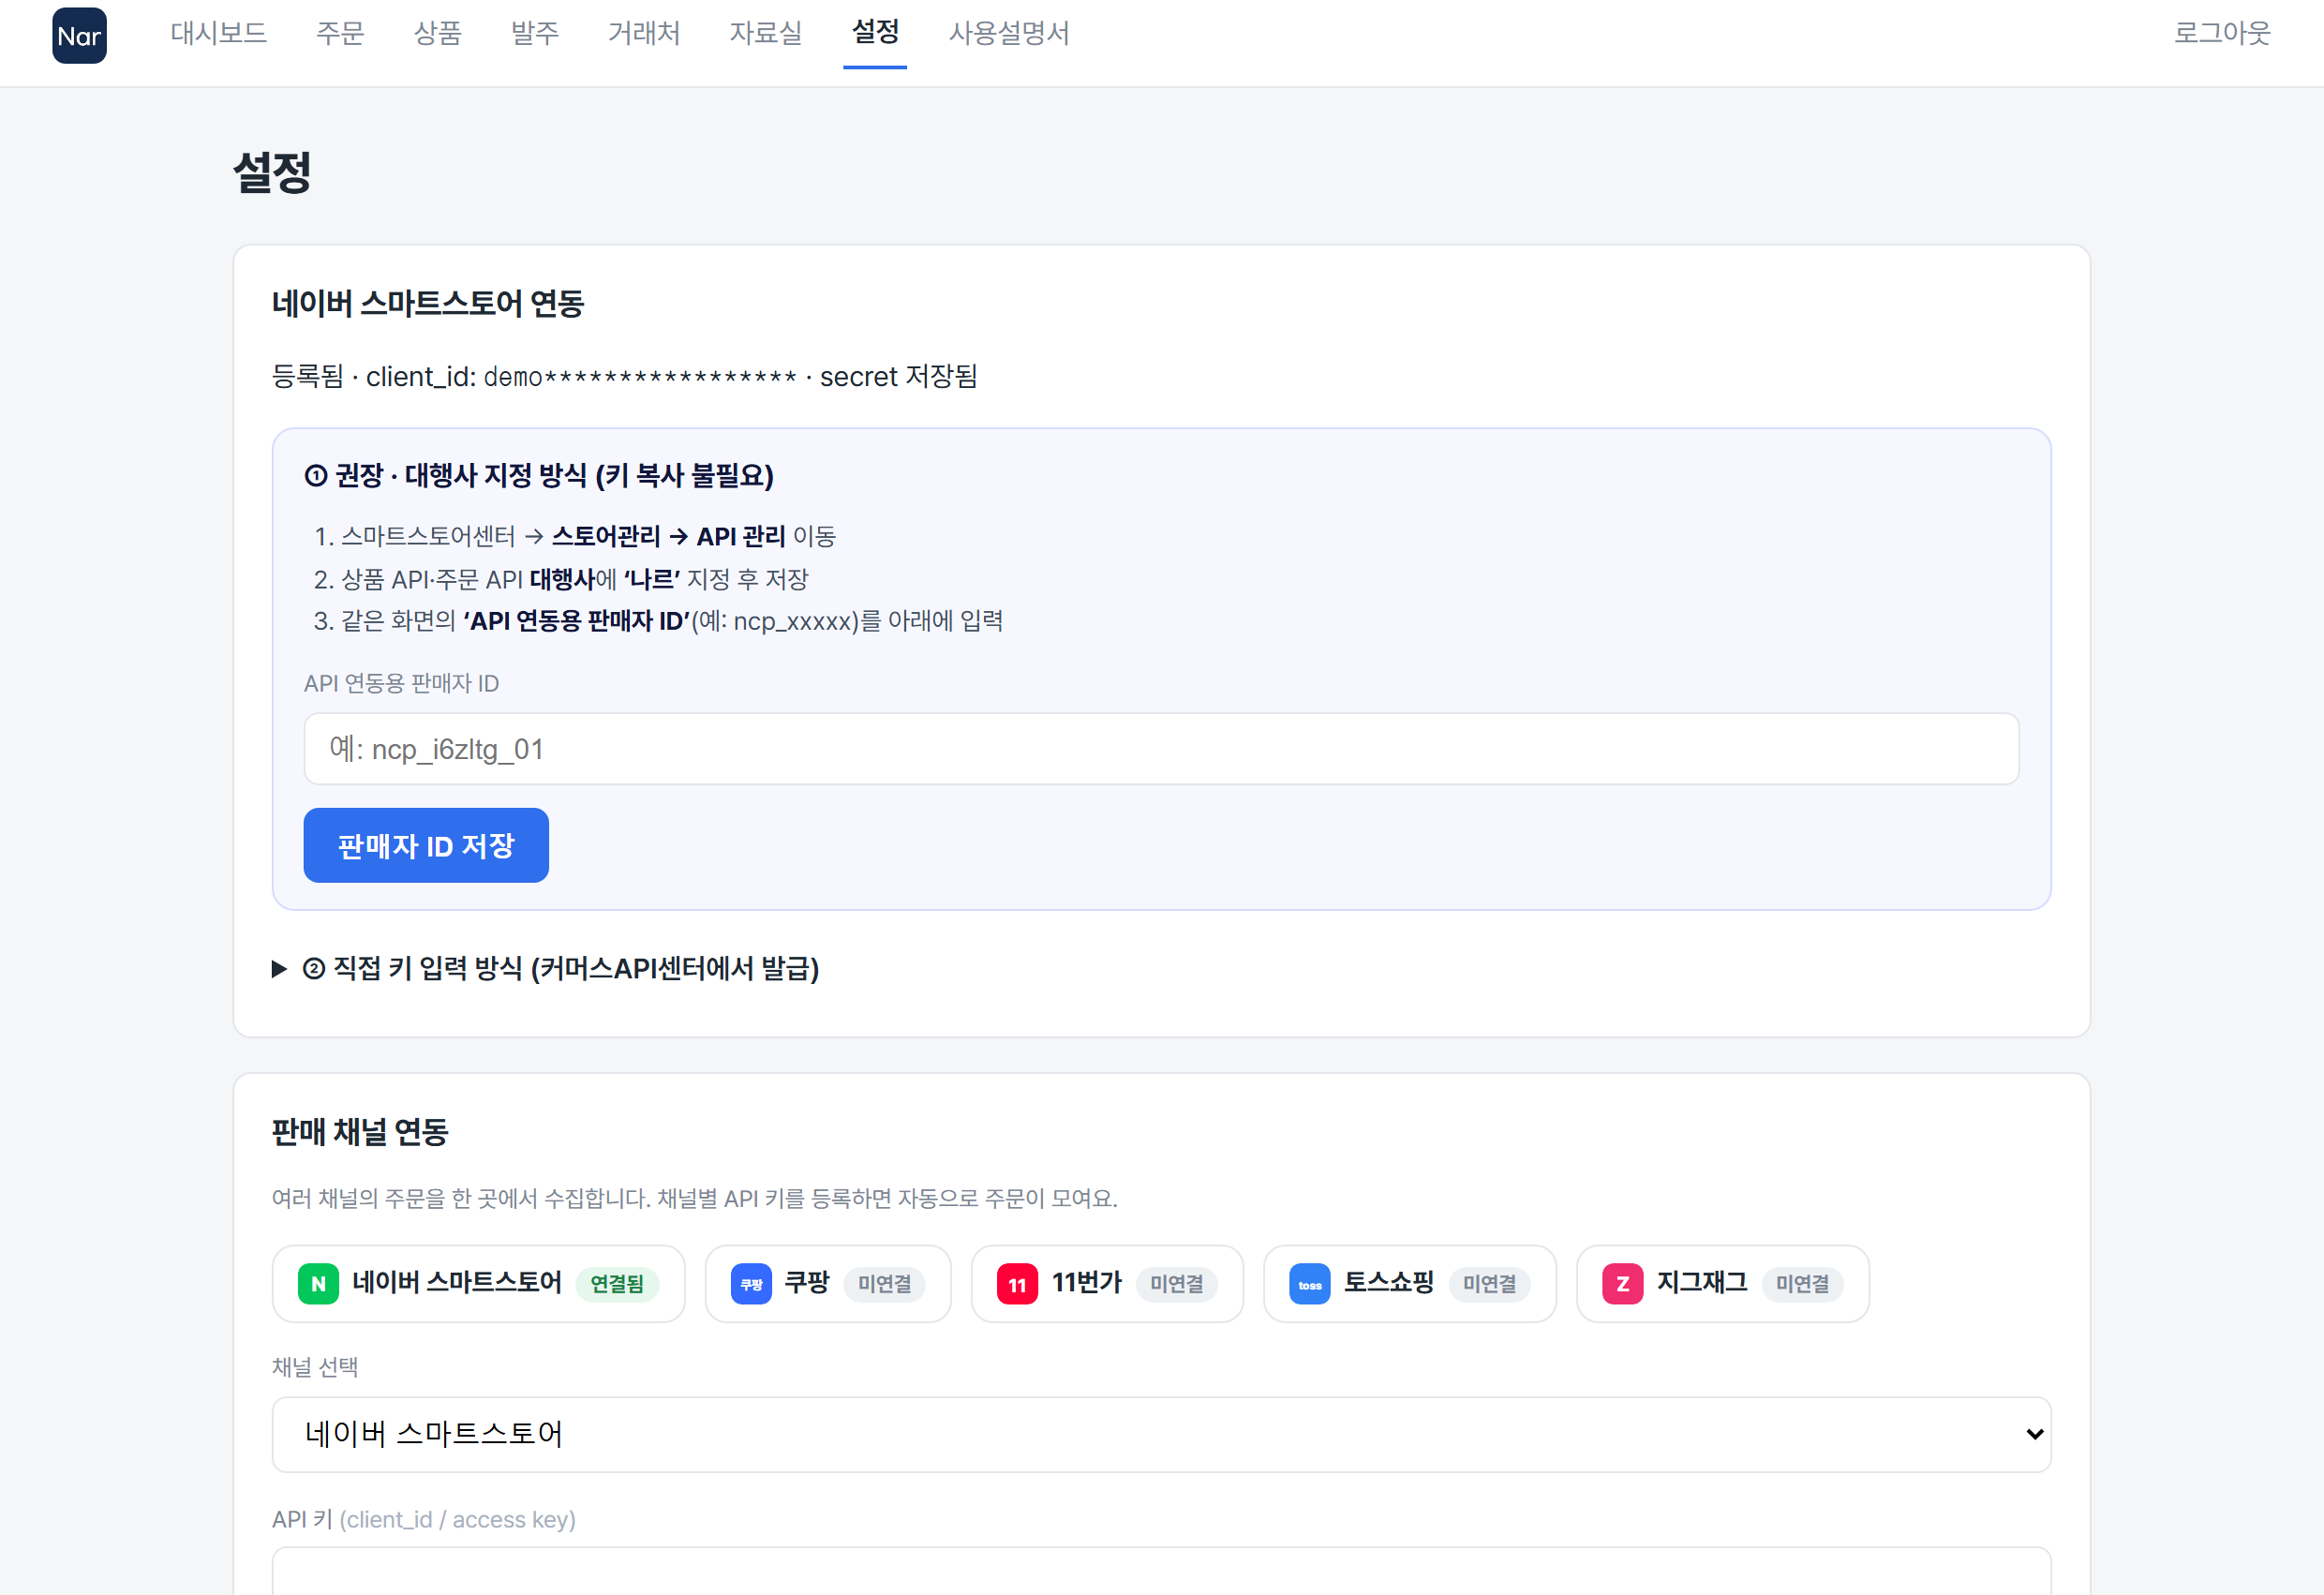Screen dimensions: 2324x1595
Task: Click the 채널 선택 label
Action: 315,1367
